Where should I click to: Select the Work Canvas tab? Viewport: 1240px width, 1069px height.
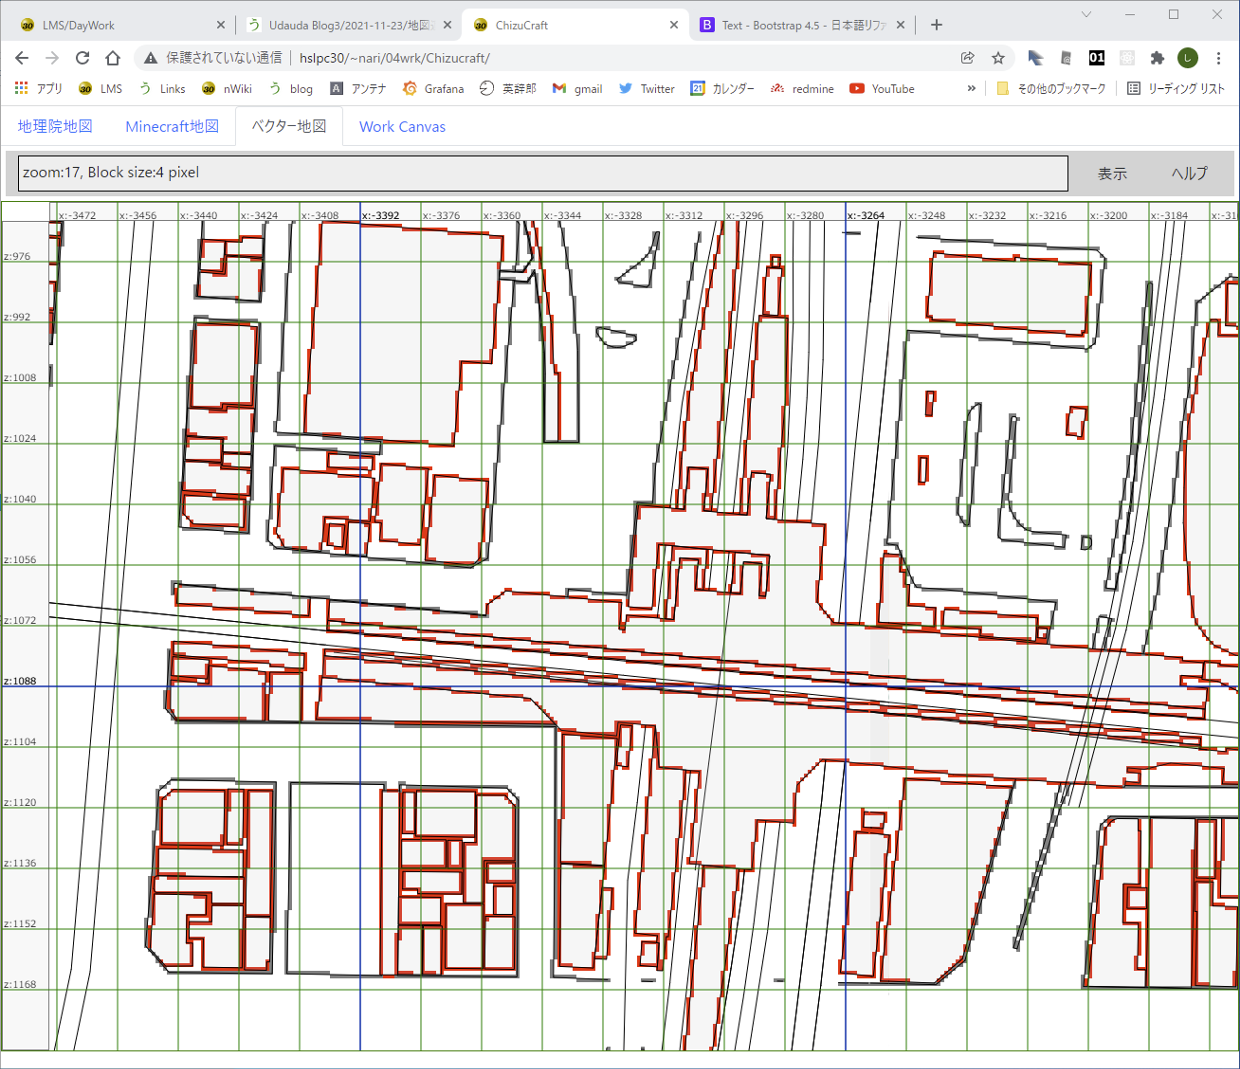(402, 127)
